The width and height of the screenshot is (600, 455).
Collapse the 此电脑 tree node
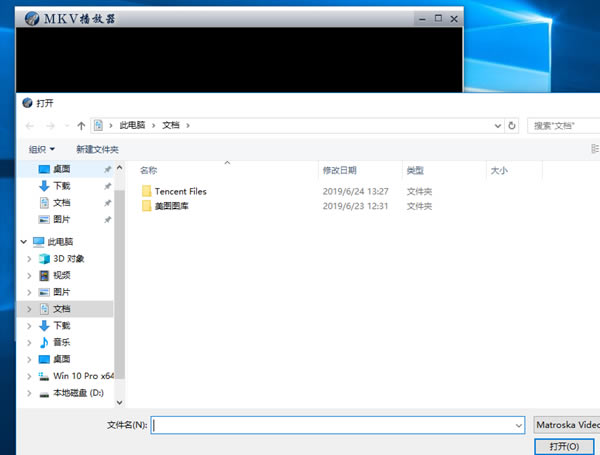24,241
